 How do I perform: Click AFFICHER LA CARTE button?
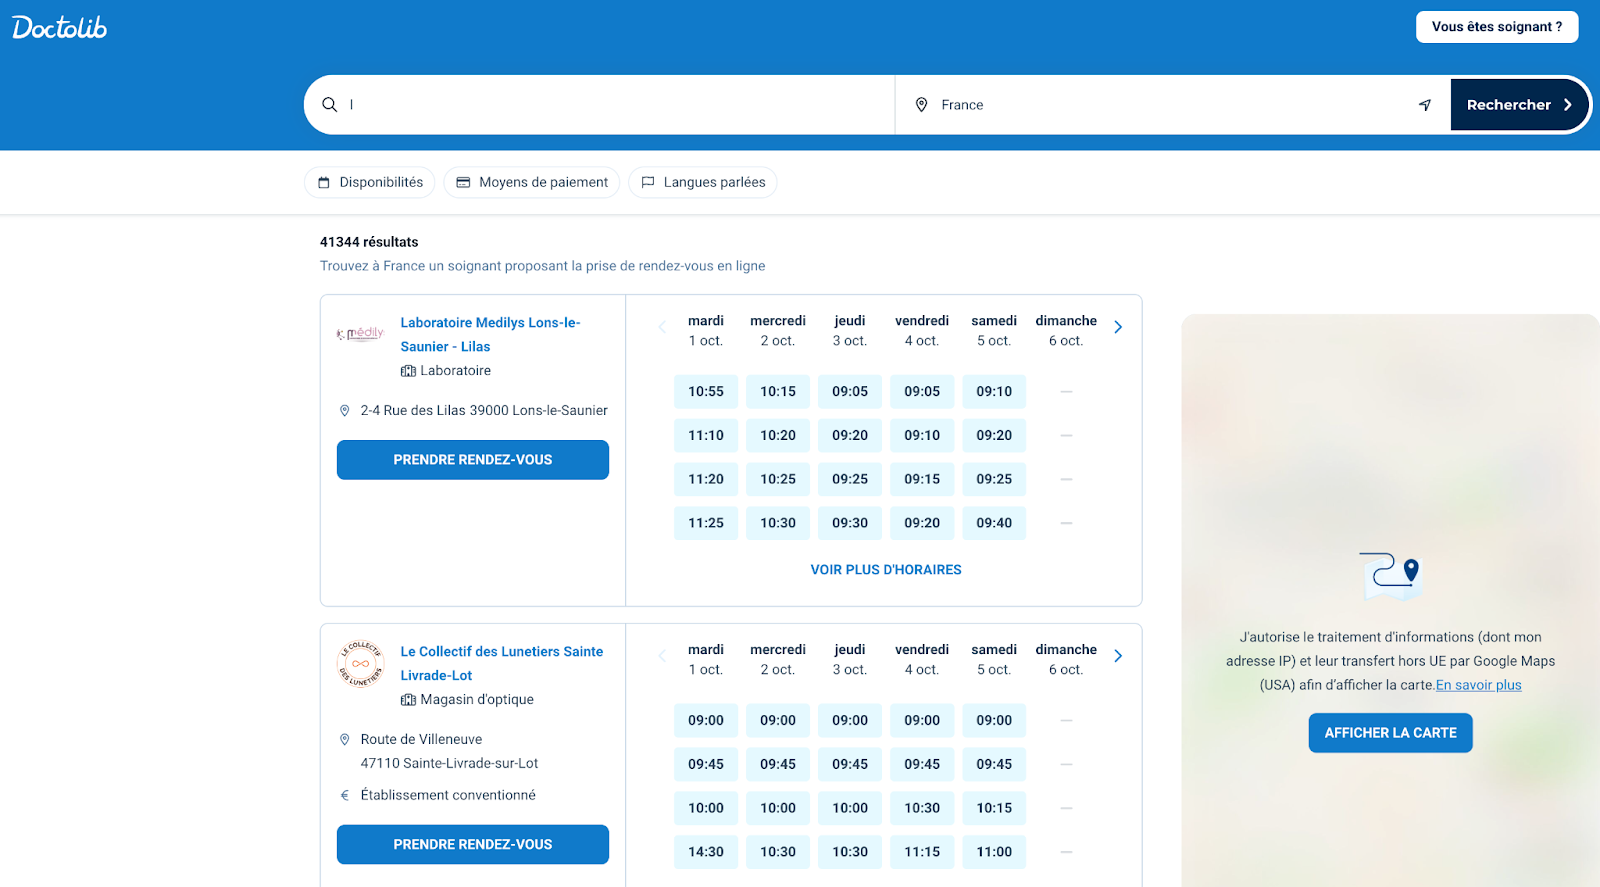[x=1391, y=733]
